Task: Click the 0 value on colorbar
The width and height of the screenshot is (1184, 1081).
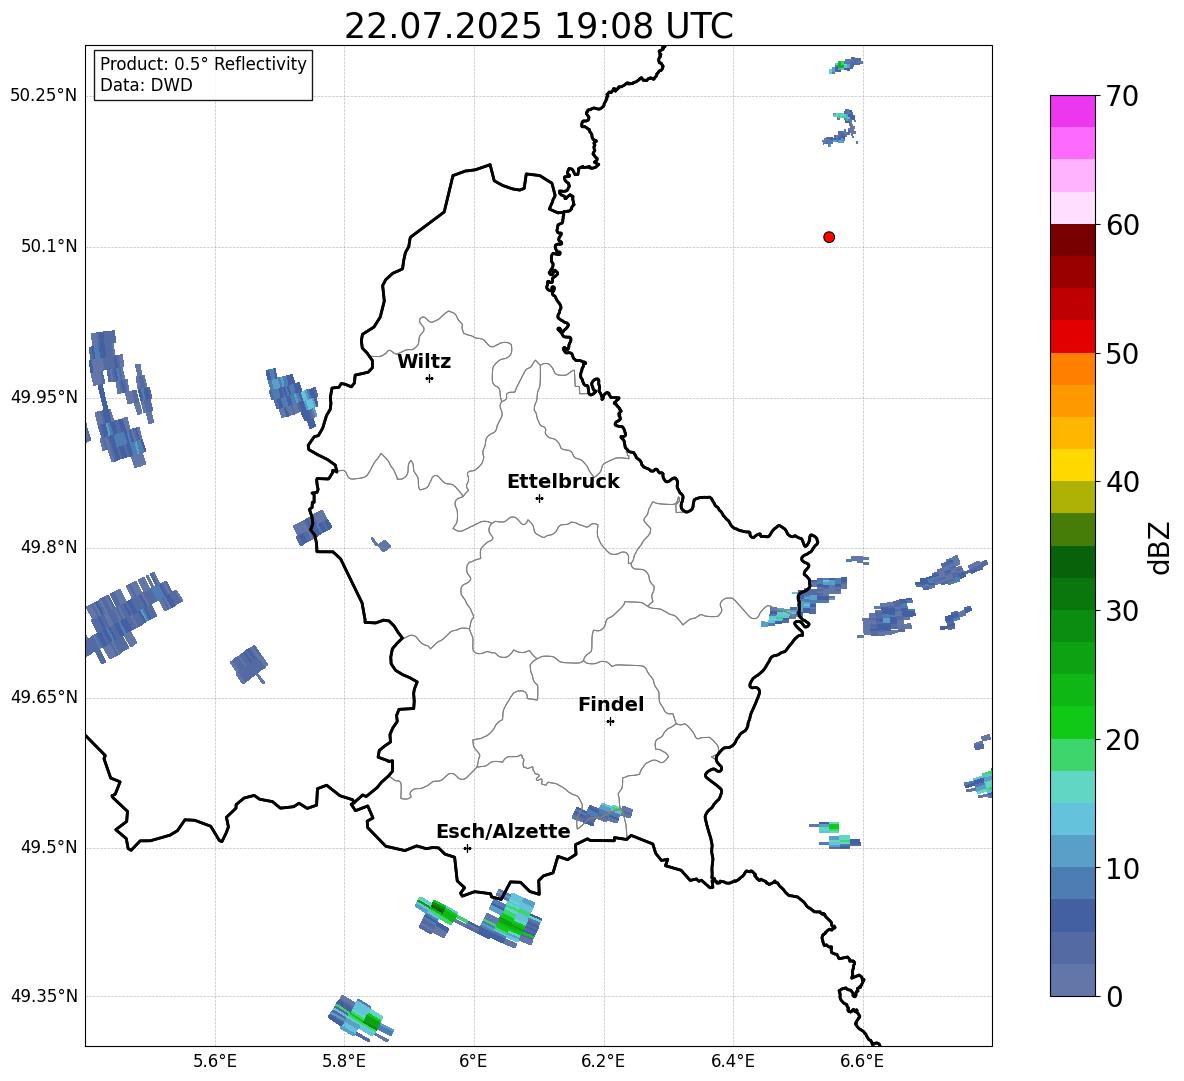Action: coord(1114,996)
